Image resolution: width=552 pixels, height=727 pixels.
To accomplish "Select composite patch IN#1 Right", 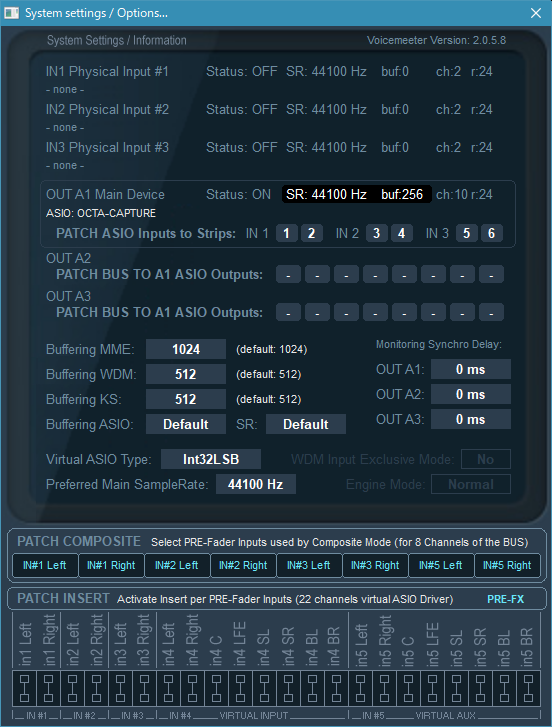I will point(111,565).
